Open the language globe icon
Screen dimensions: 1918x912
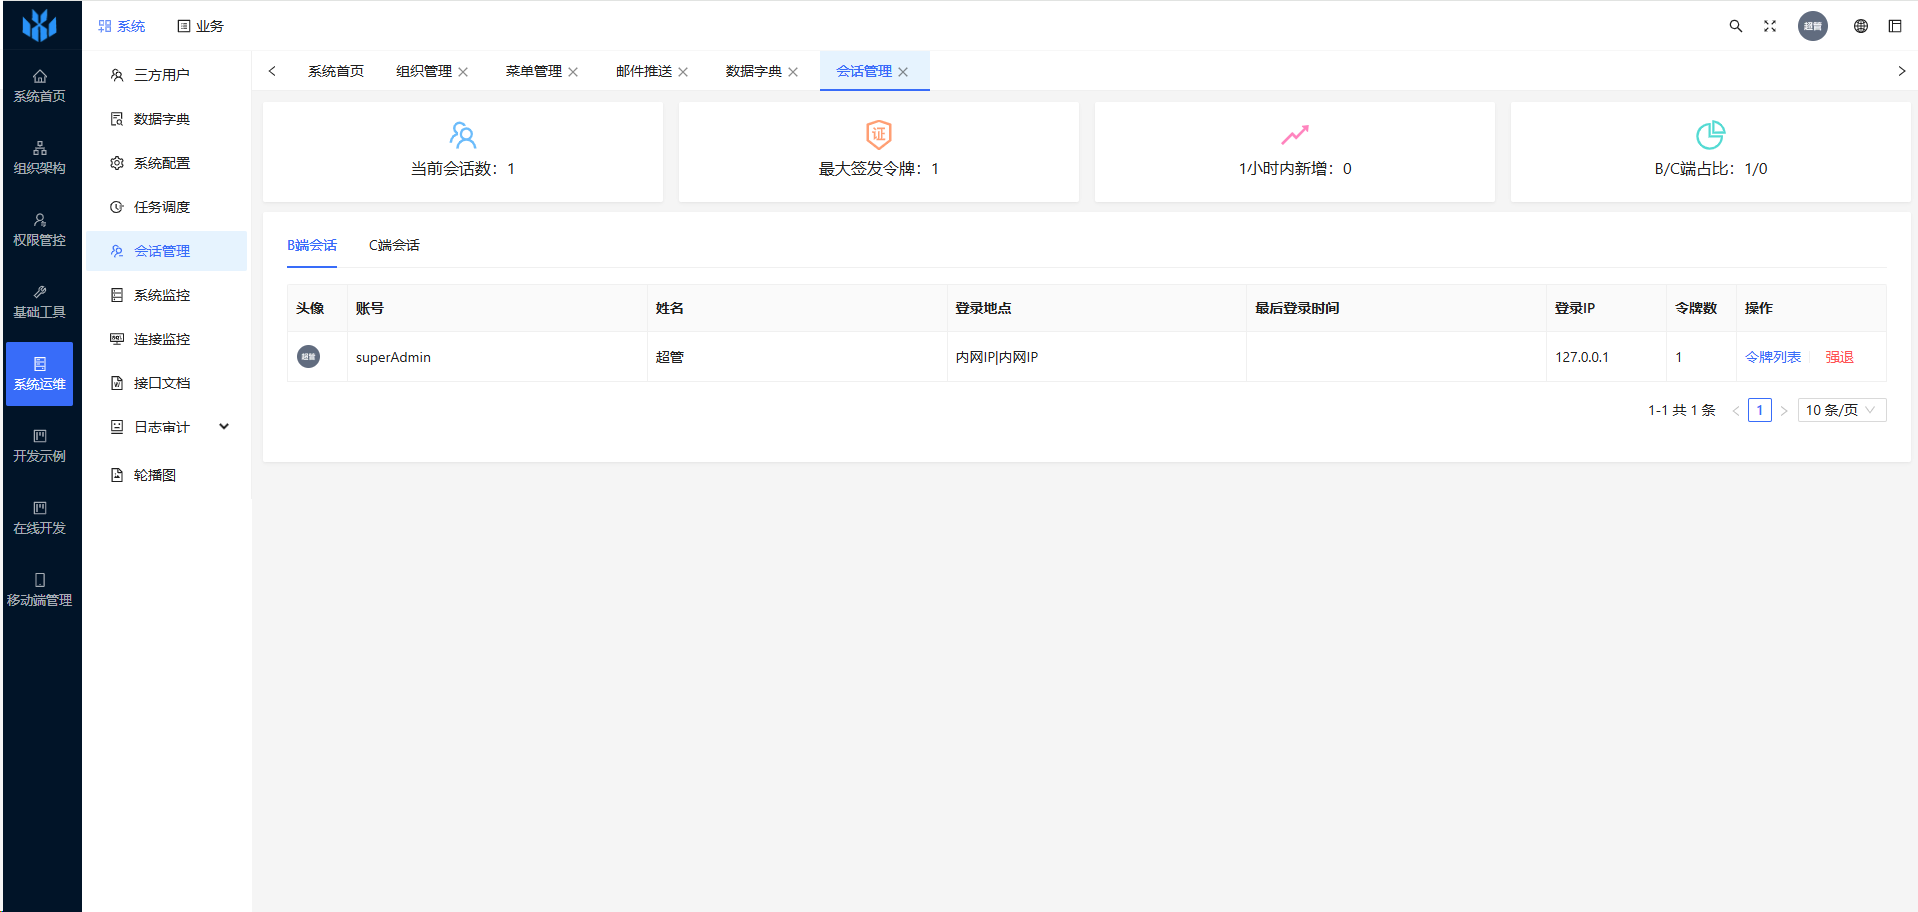coord(1861,26)
